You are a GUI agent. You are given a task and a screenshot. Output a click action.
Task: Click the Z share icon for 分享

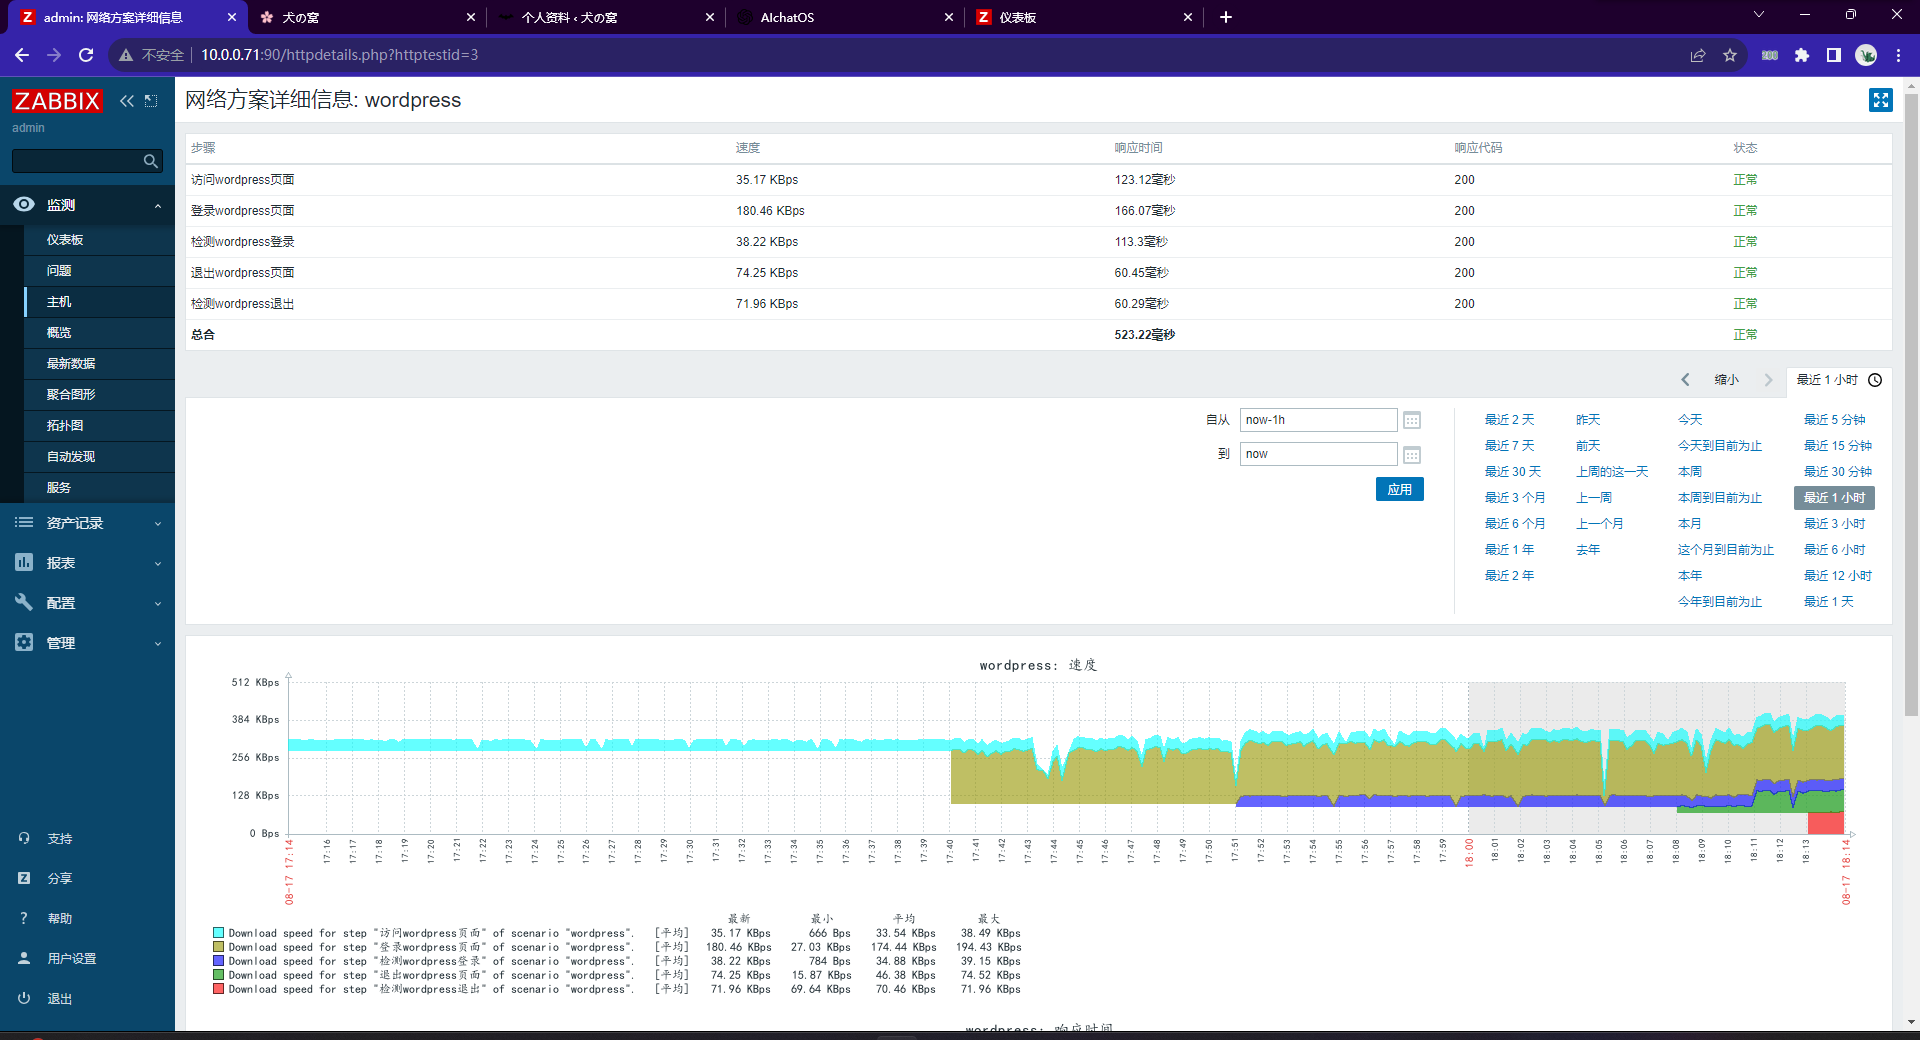24,878
